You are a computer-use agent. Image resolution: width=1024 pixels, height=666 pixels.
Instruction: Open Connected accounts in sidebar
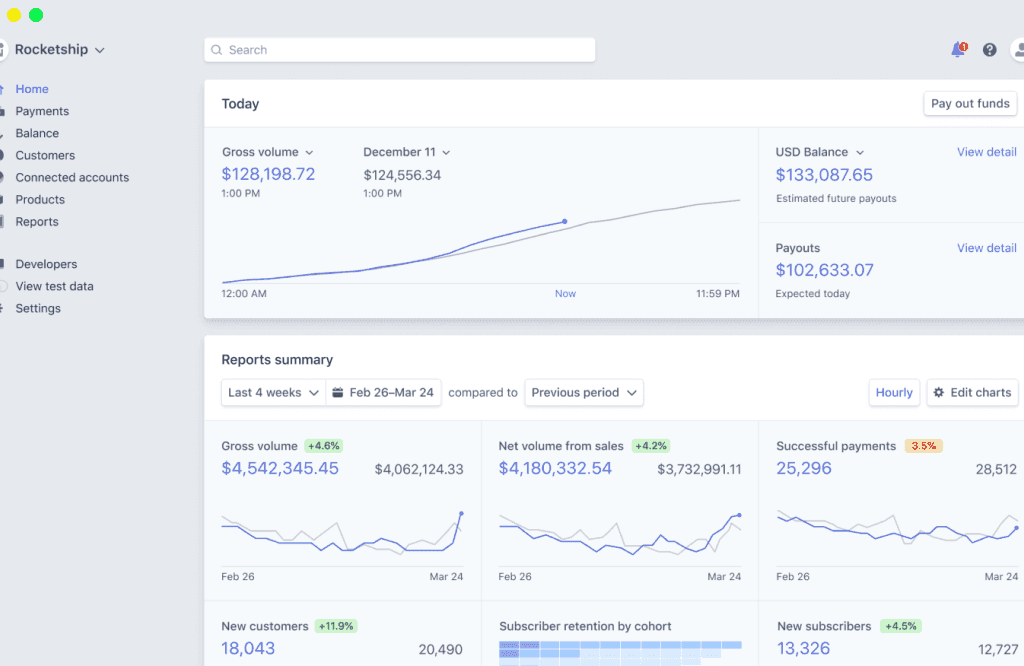(72, 177)
